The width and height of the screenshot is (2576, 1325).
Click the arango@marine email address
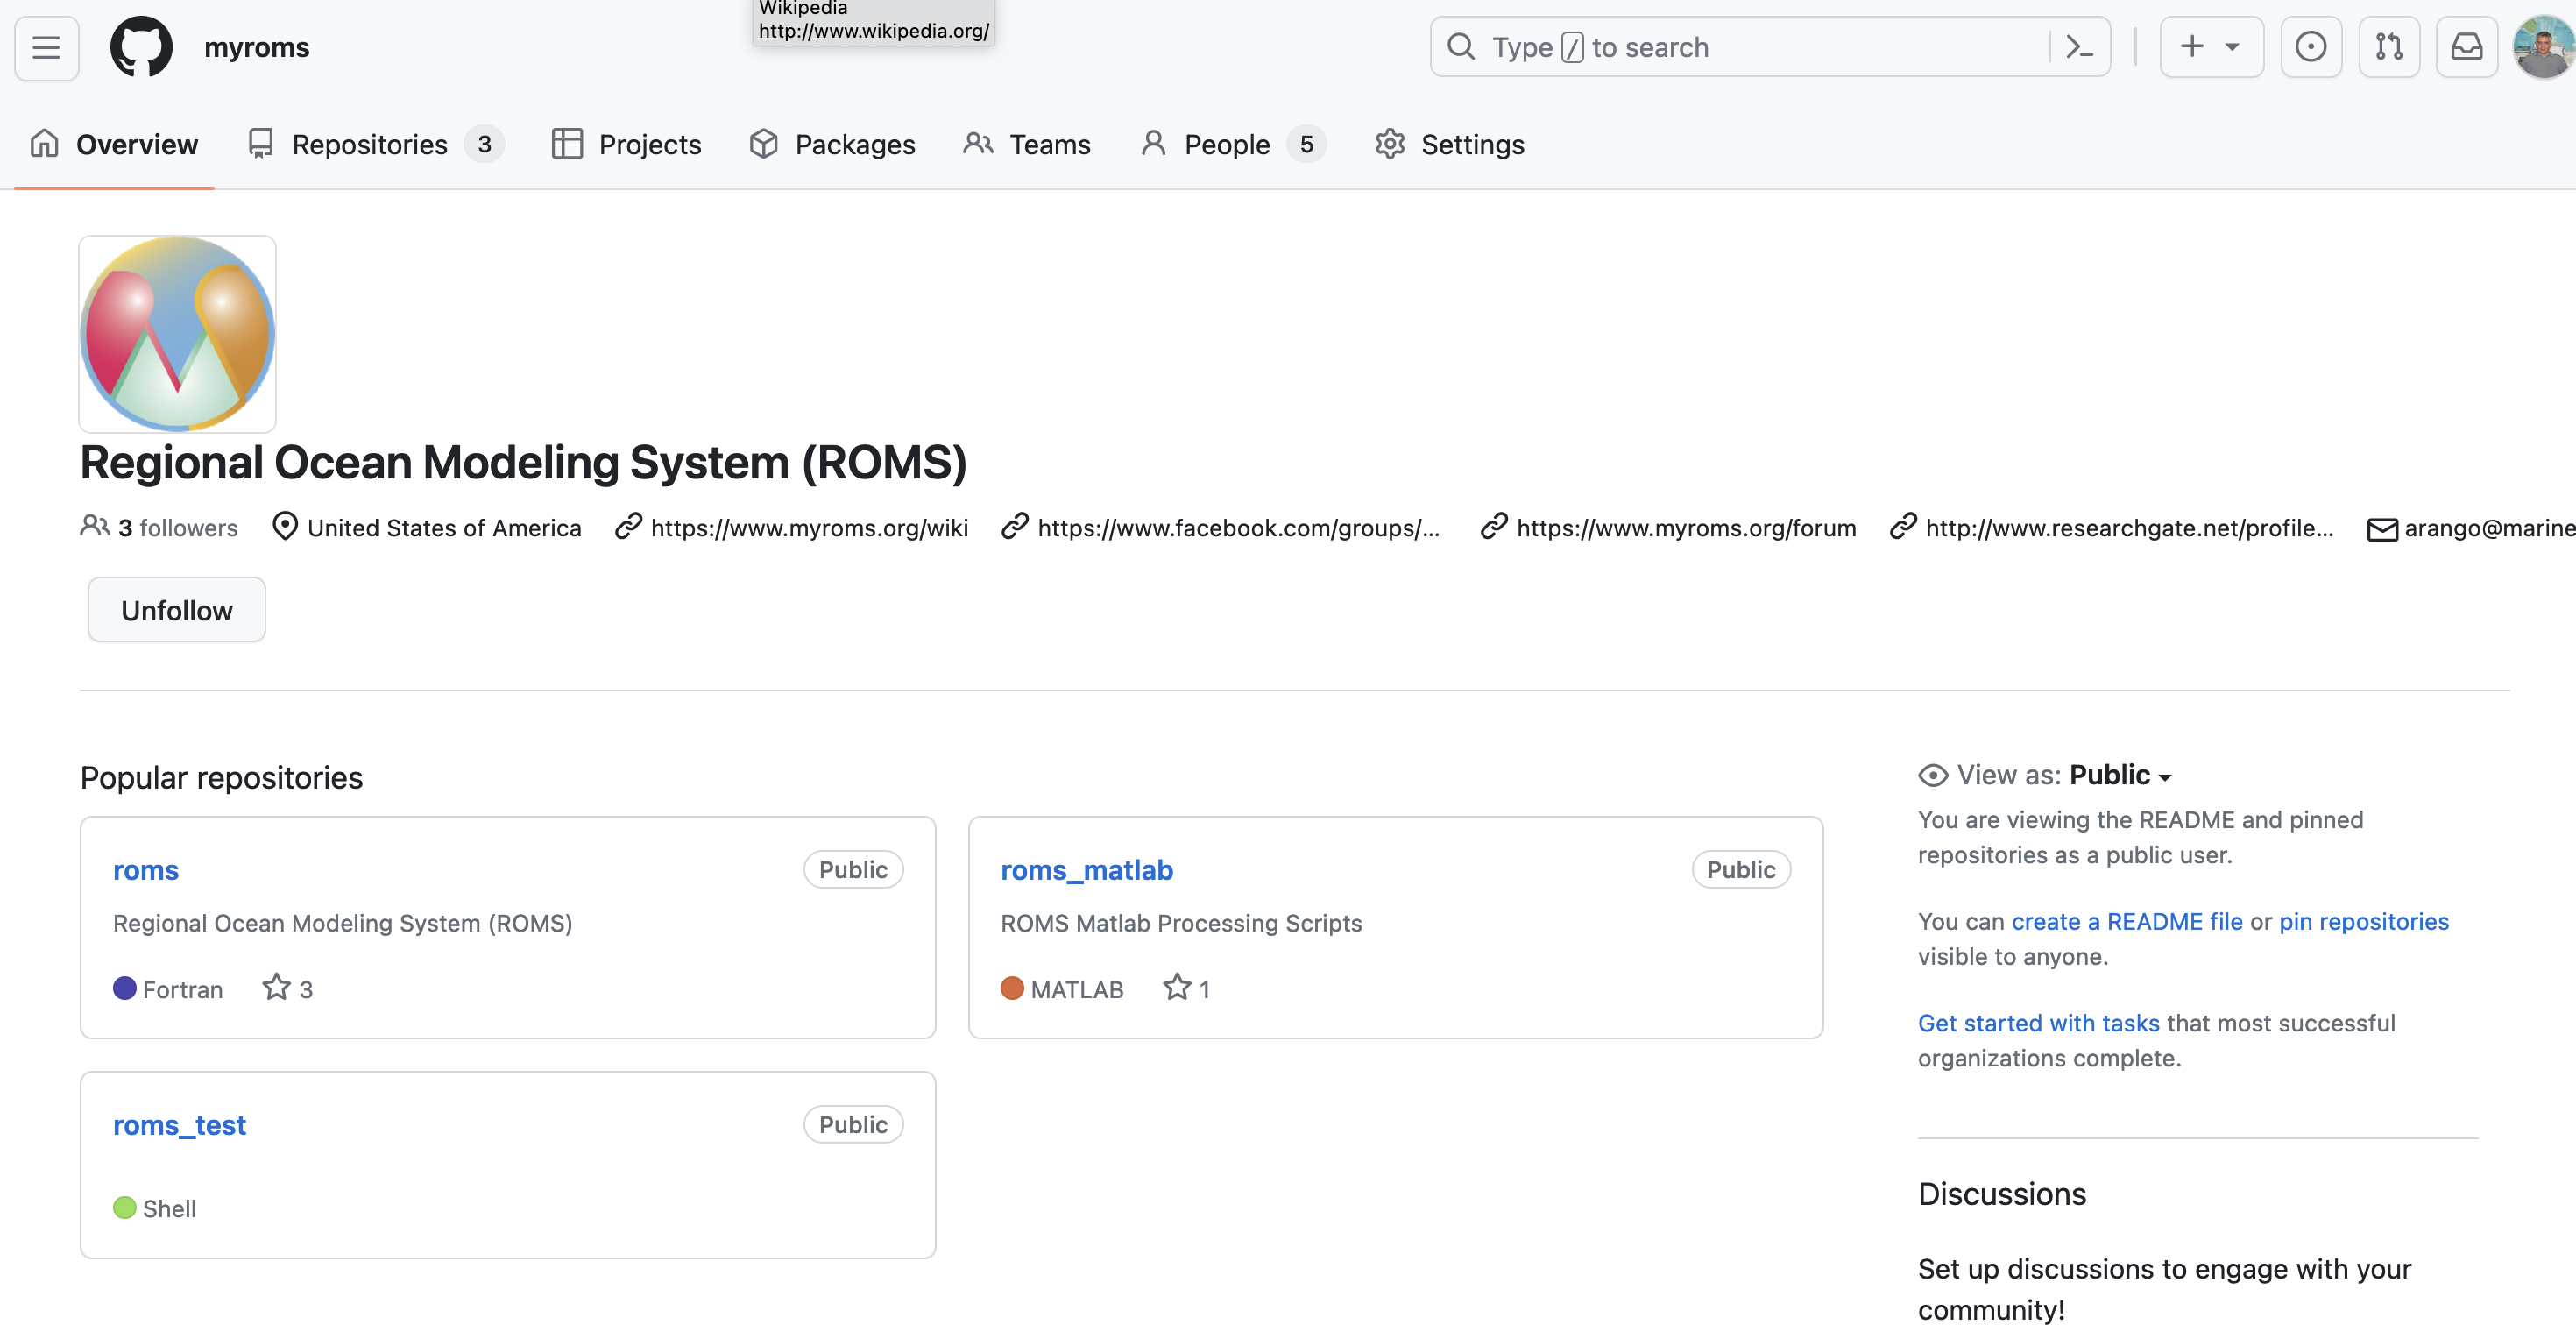pos(2489,527)
